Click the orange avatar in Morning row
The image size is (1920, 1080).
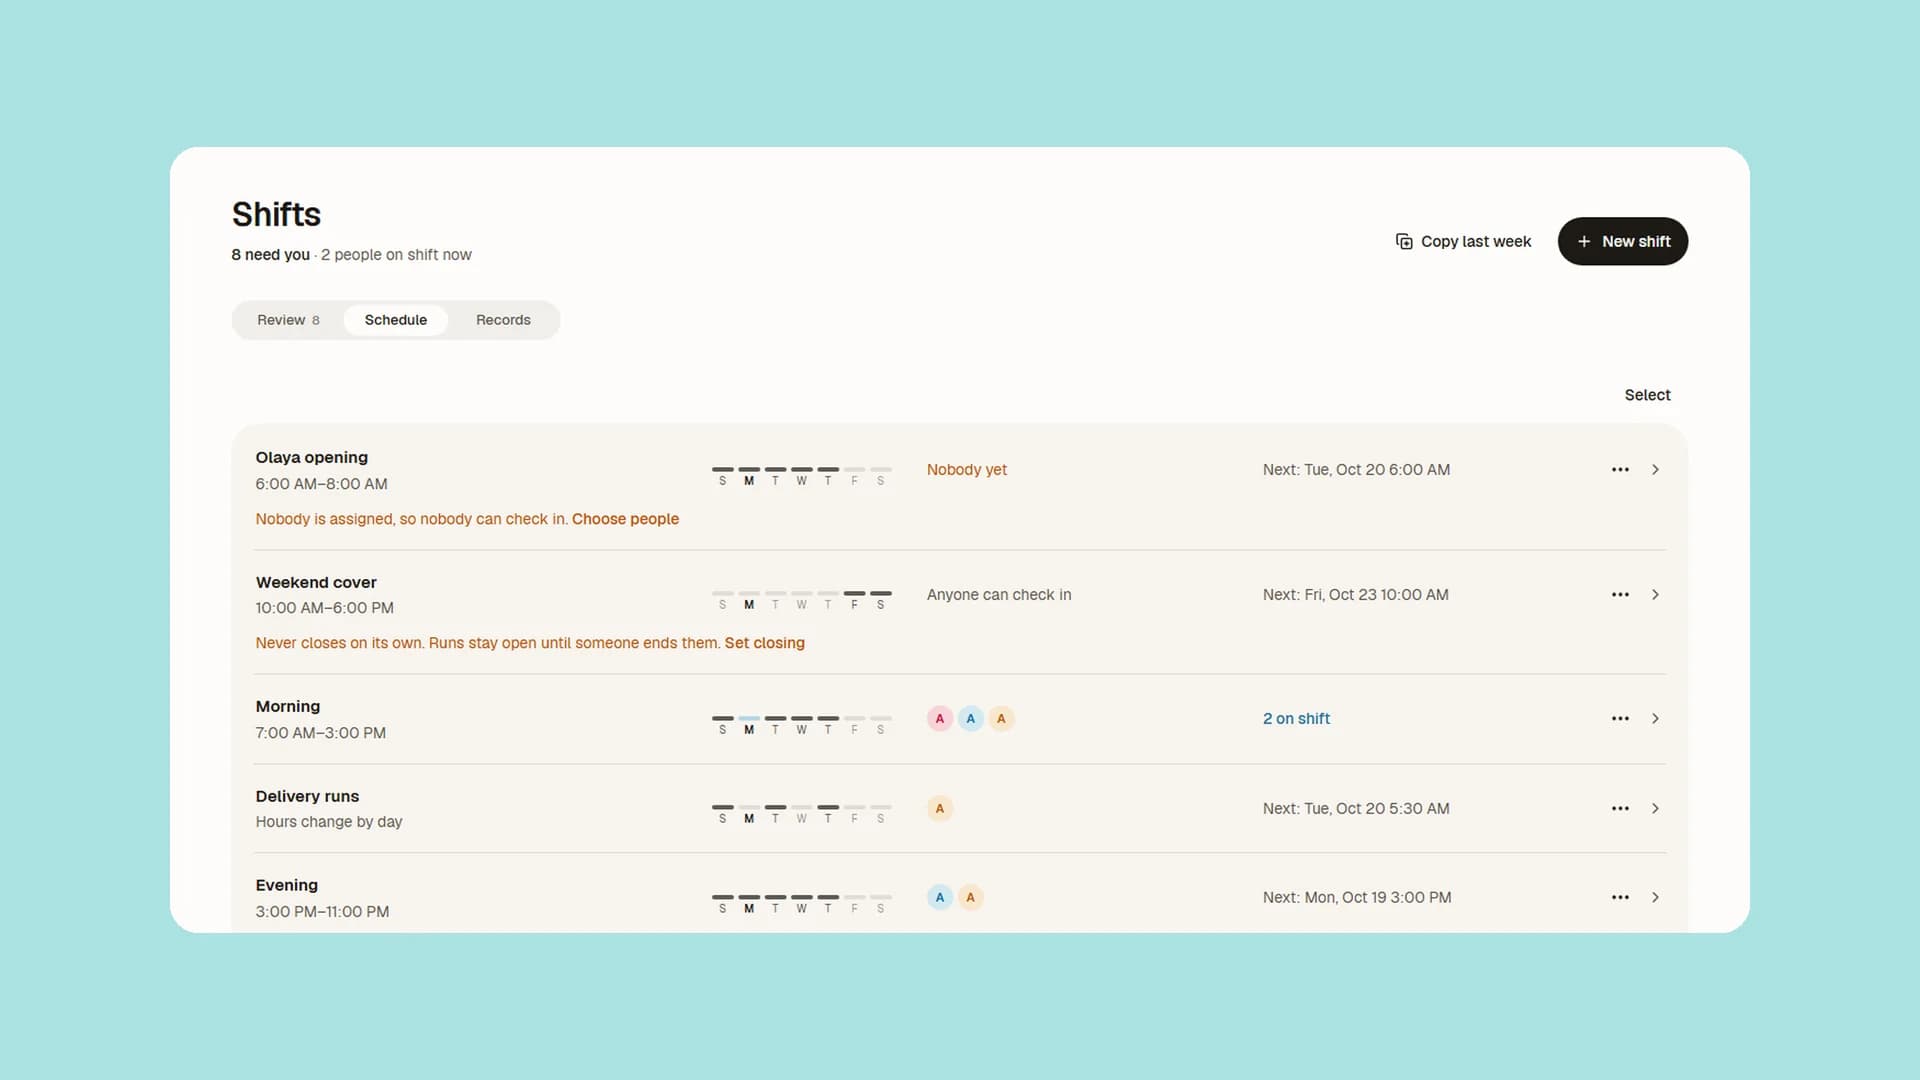[x=1001, y=719]
